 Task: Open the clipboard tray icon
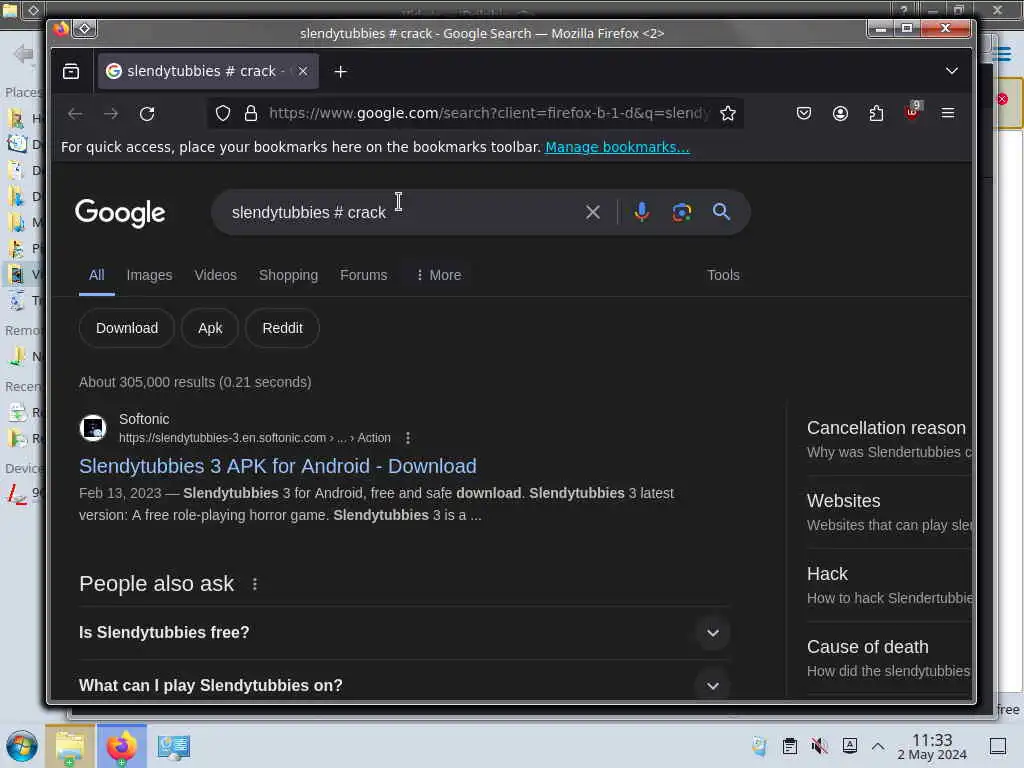coord(790,746)
